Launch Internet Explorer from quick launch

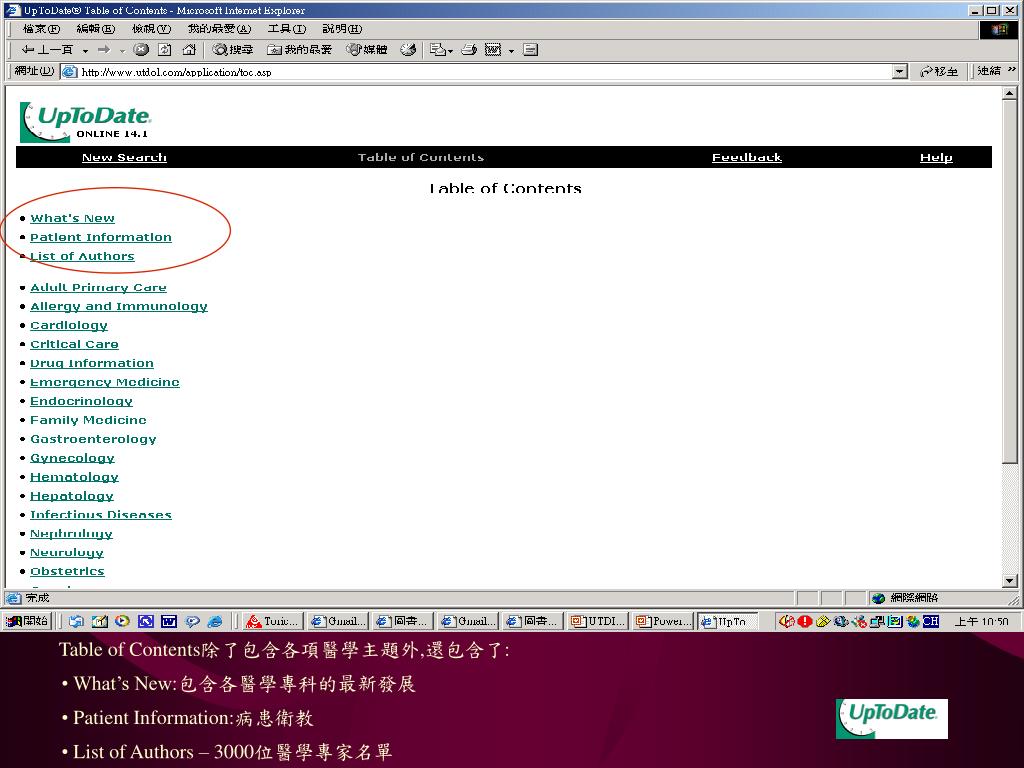pos(215,621)
